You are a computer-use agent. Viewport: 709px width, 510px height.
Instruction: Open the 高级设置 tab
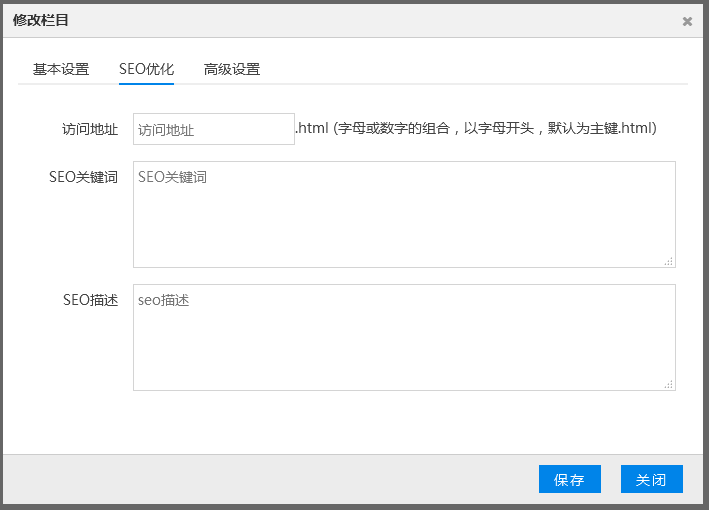(232, 69)
